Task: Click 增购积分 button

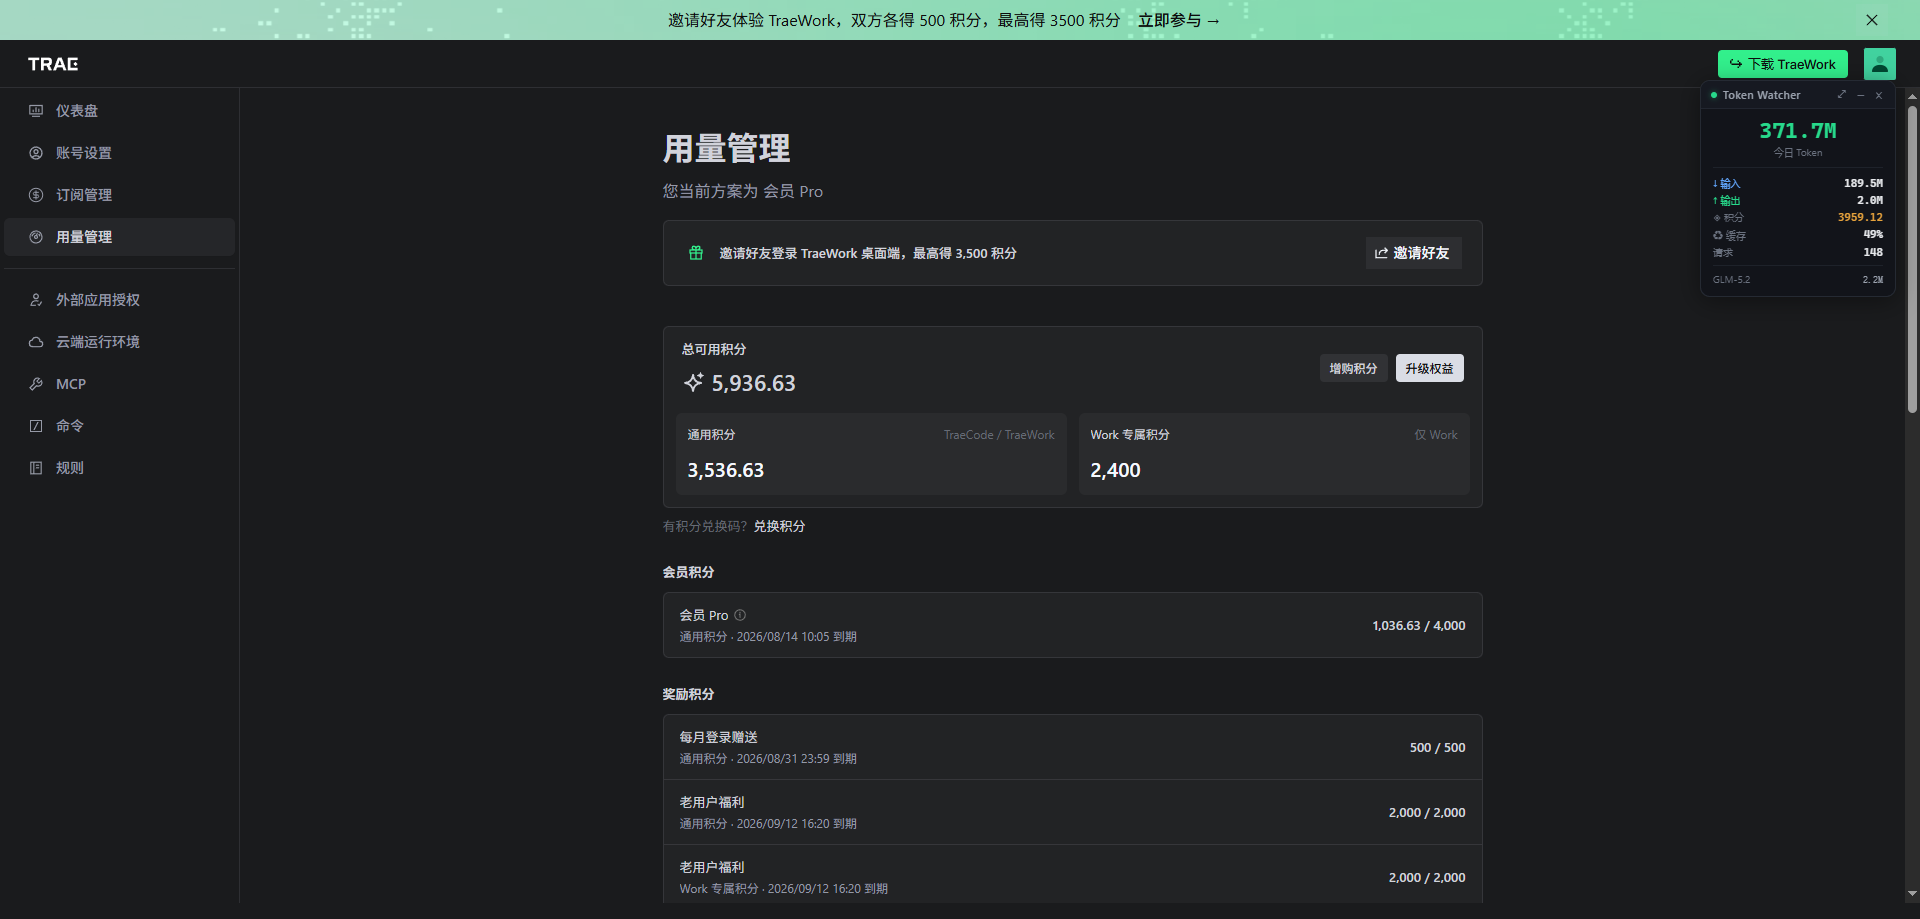Action: tap(1353, 368)
